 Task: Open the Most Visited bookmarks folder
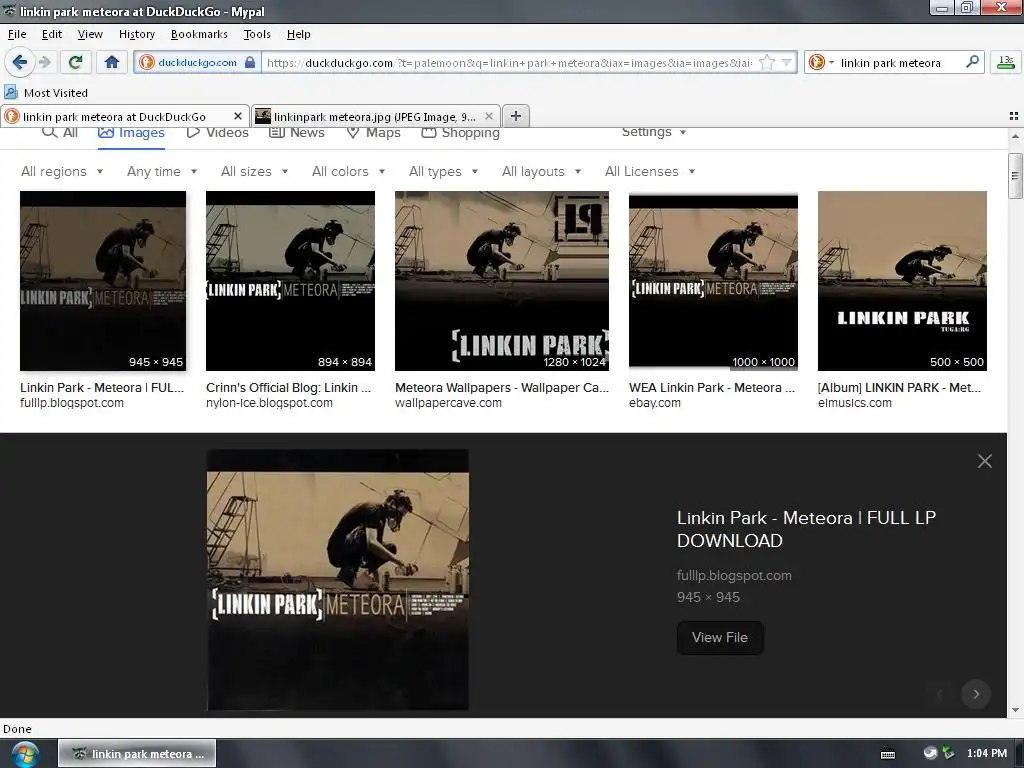click(46, 93)
